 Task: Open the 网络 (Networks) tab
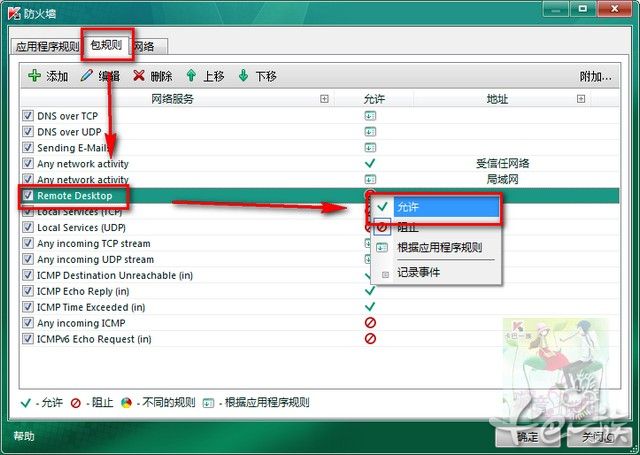click(x=145, y=46)
